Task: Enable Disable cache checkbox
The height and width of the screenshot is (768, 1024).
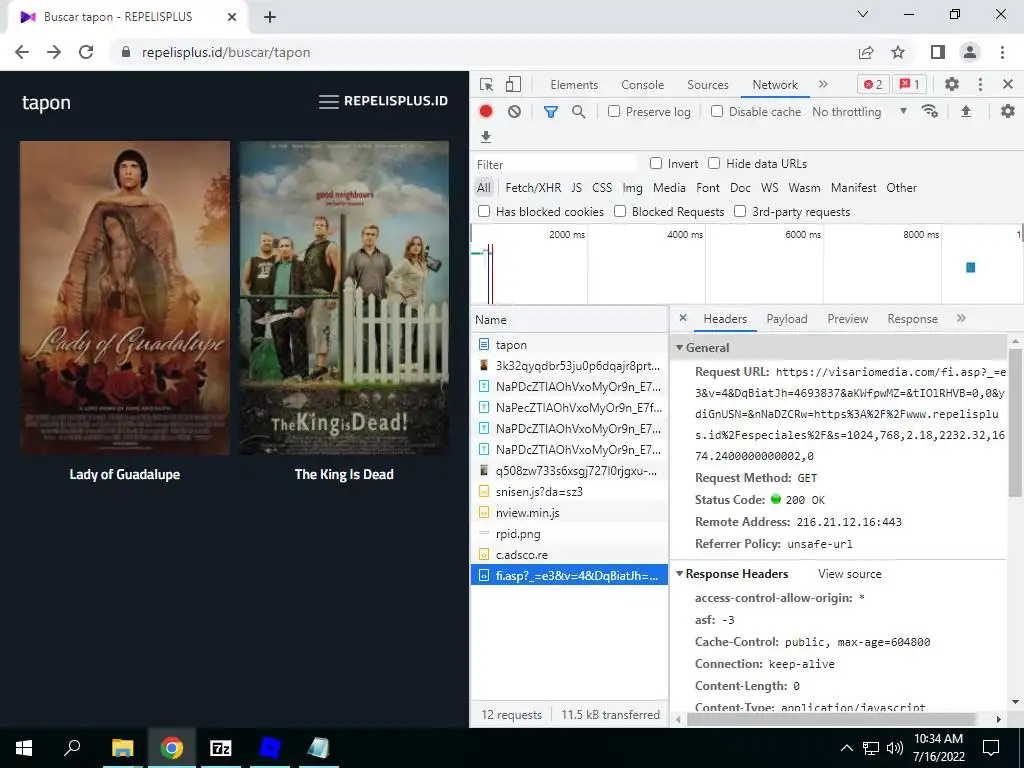Action: [x=717, y=111]
